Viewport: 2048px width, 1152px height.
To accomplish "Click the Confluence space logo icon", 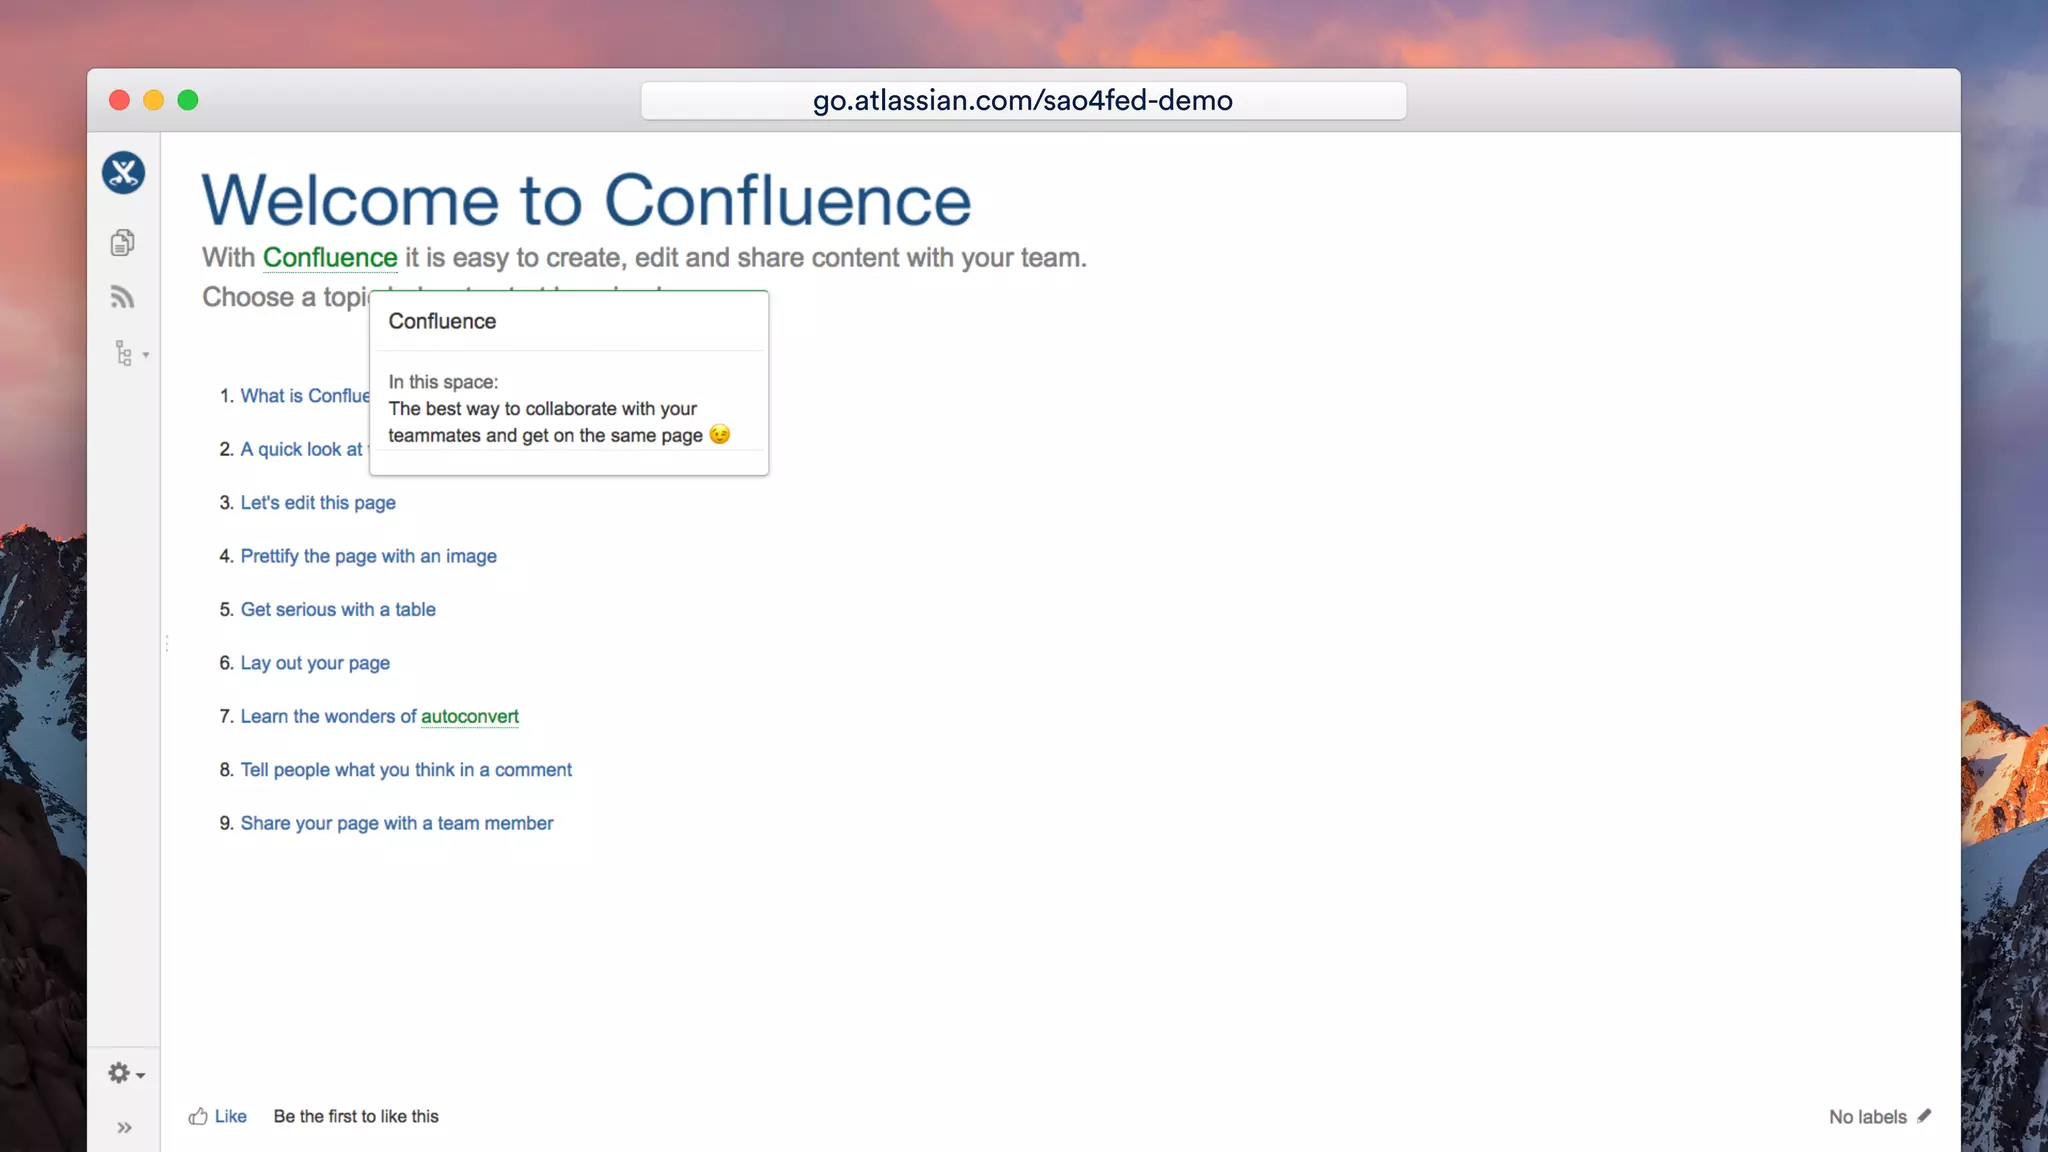I will [124, 173].
